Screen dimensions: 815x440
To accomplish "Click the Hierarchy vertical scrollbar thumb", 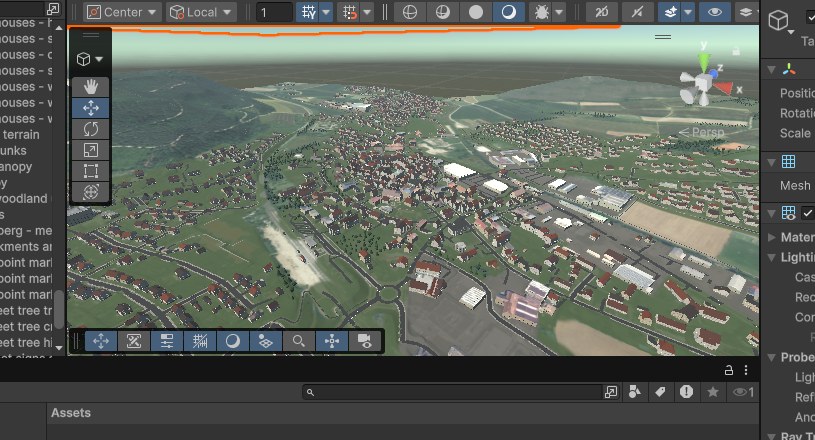I will tap(59, 309).
